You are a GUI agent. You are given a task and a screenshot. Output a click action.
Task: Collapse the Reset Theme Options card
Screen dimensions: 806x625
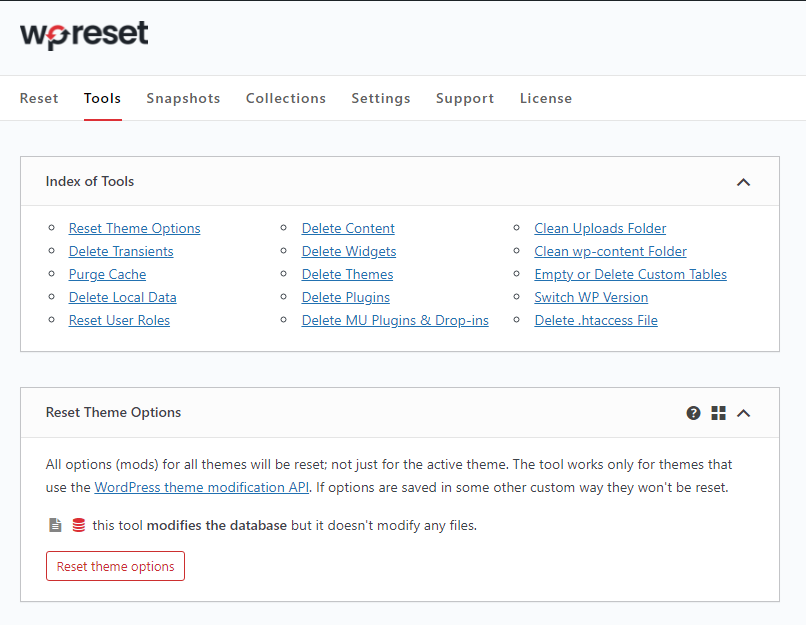point(743,412)
